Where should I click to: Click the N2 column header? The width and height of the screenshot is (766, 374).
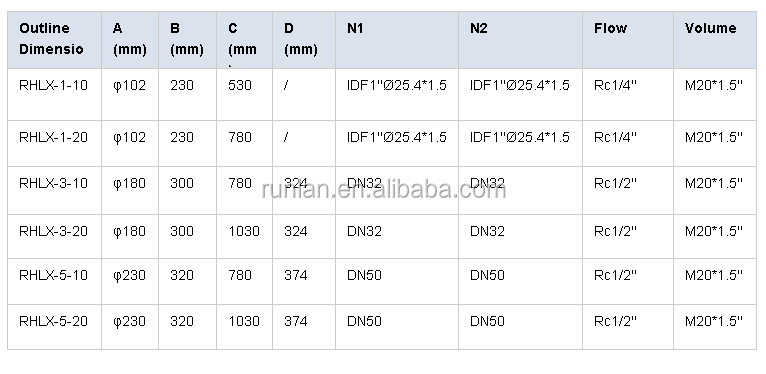520,40
